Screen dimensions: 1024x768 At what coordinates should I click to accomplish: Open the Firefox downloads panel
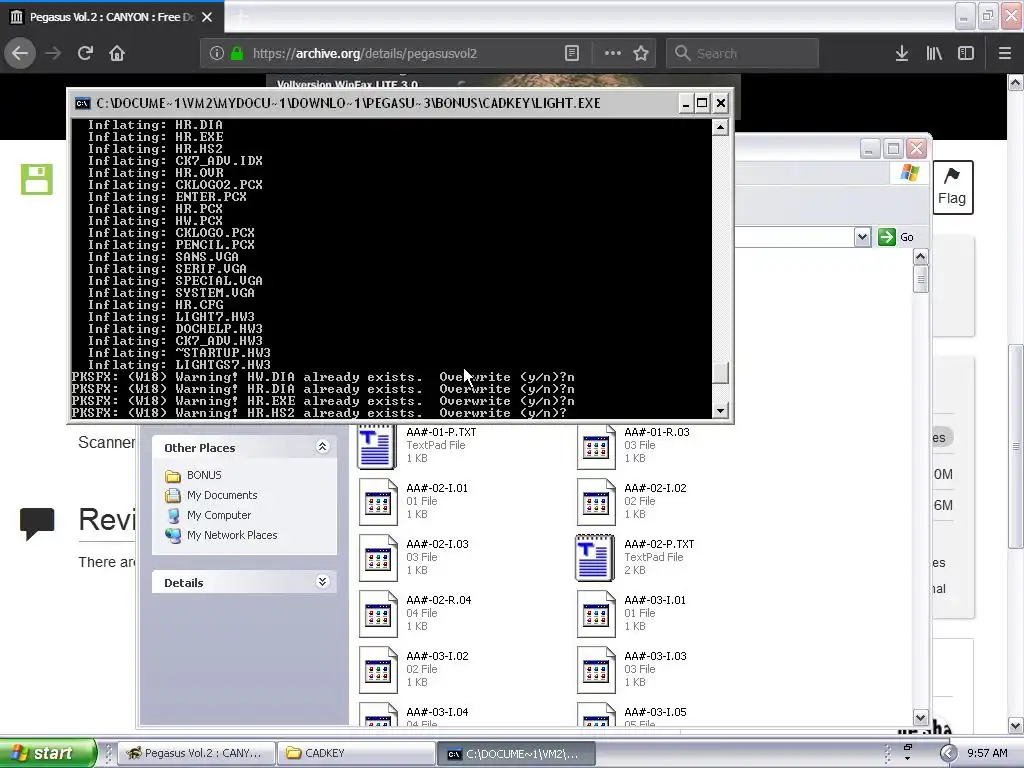[x=902, y=53]
